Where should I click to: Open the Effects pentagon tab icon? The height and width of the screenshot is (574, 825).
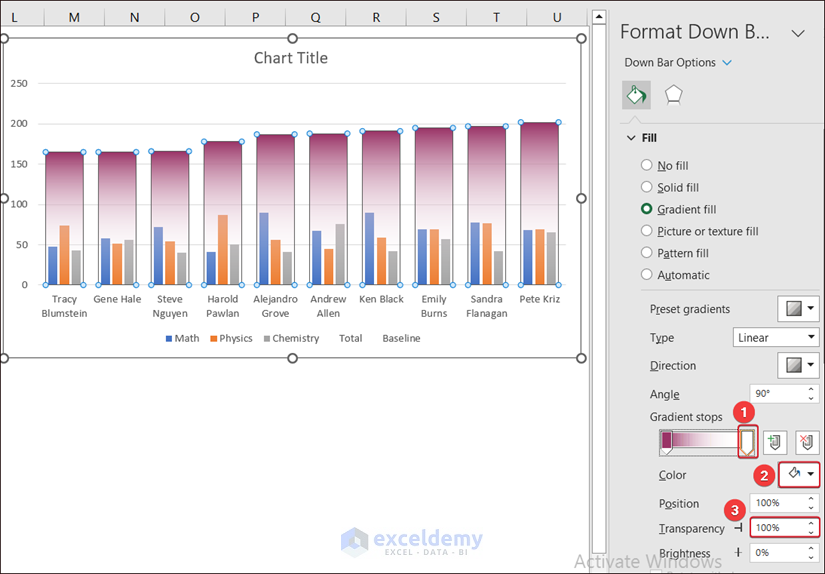[673, 95]
